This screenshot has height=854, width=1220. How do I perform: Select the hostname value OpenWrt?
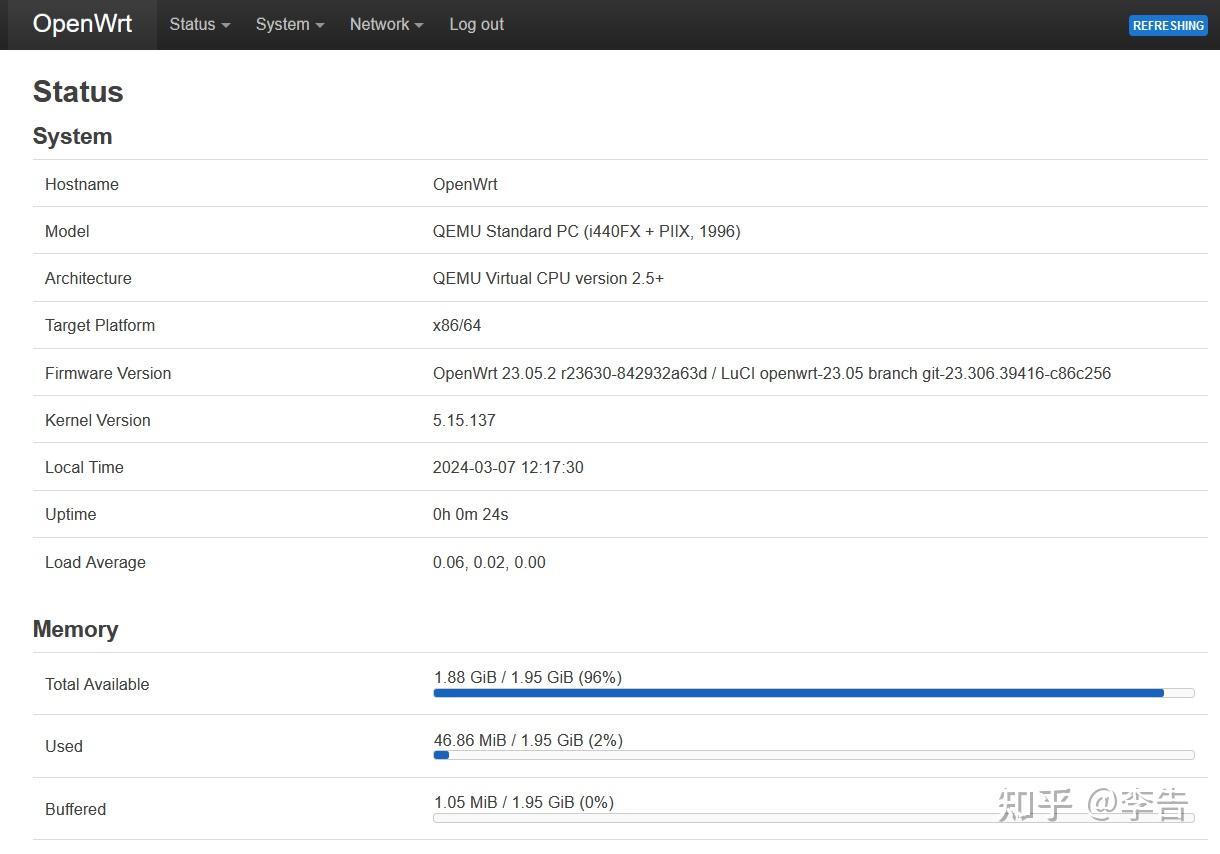[x=465, y=184]
